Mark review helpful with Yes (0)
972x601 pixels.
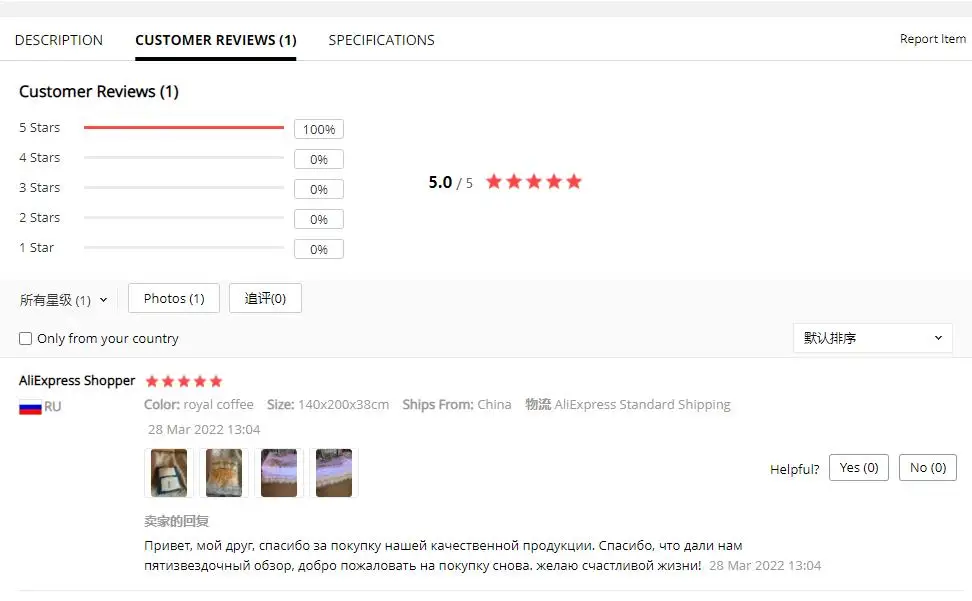tap(859, 468)
